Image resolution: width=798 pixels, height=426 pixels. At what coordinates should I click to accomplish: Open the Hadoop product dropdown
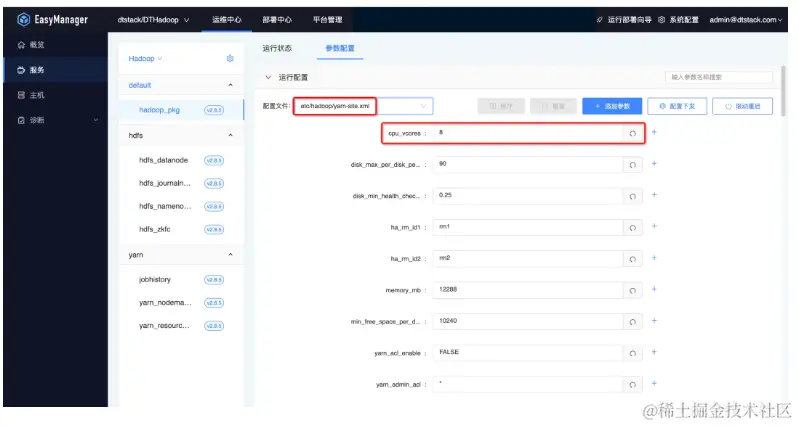(146, 59)
